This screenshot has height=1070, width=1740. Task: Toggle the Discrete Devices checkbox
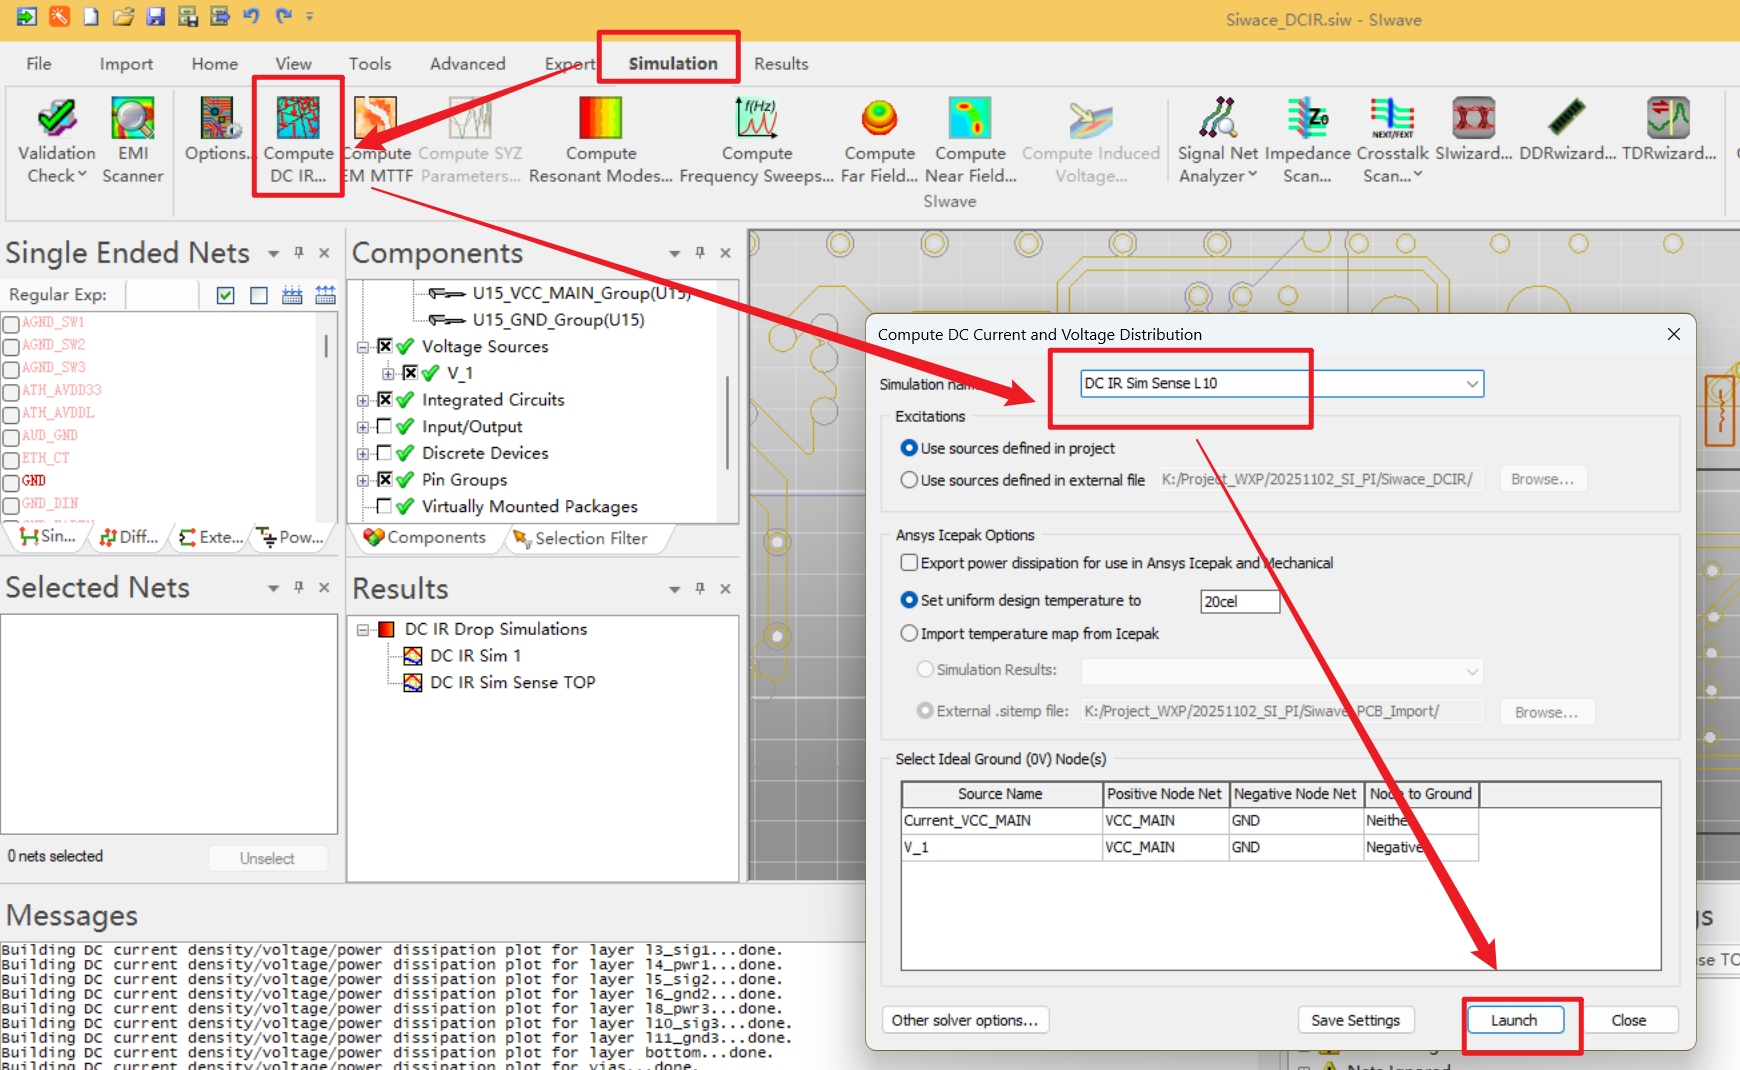384,453
